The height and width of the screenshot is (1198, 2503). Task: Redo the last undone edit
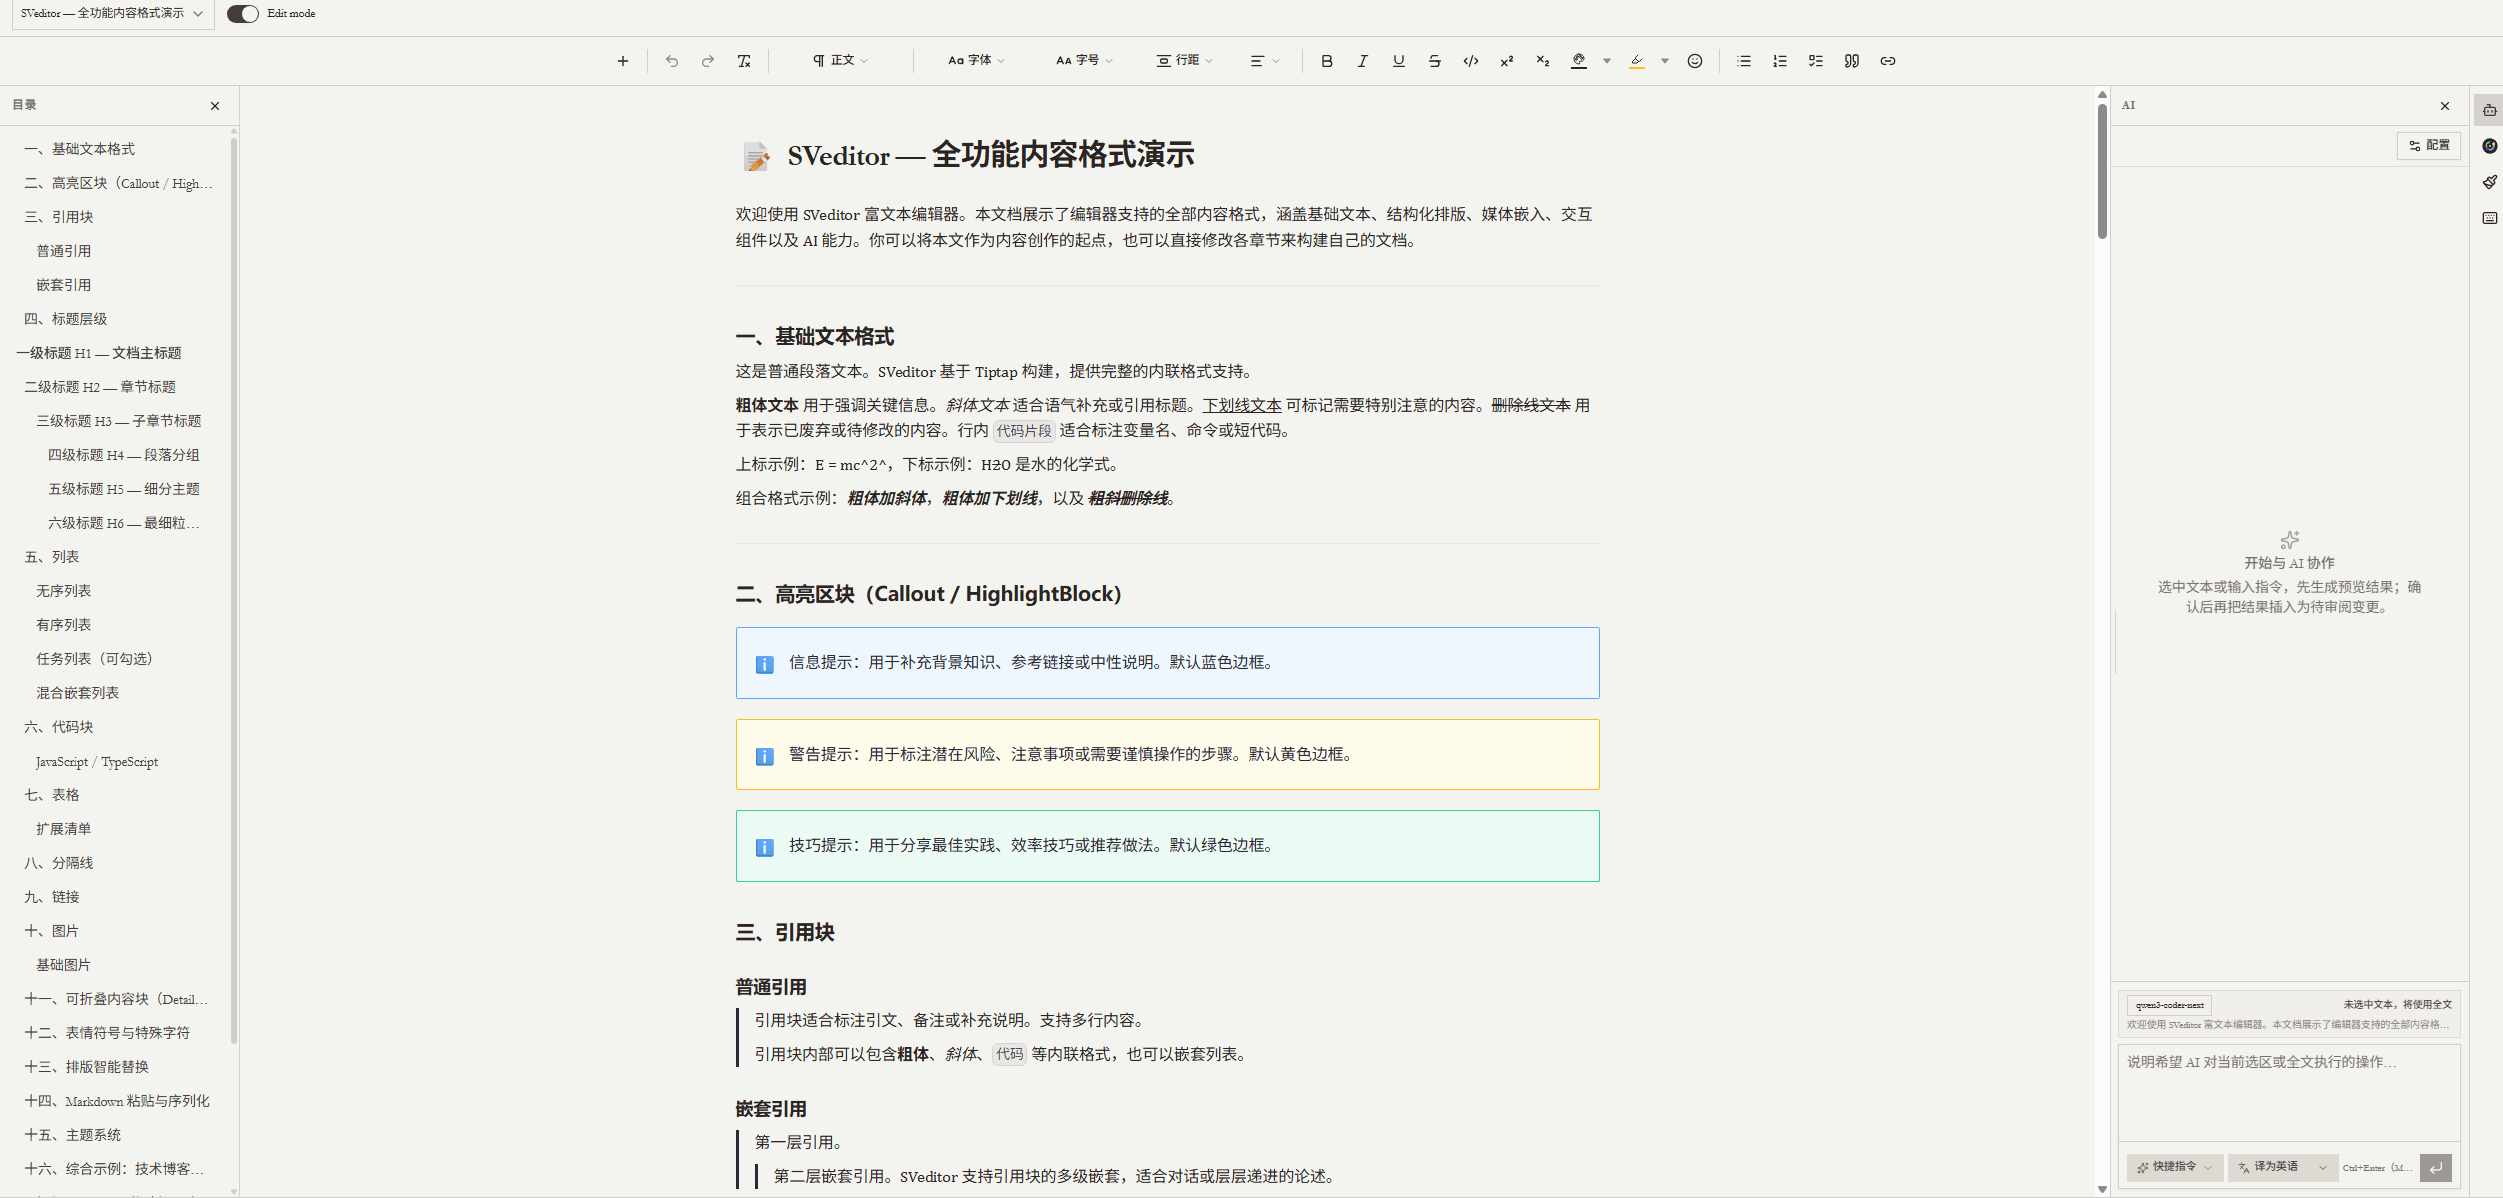708,61
